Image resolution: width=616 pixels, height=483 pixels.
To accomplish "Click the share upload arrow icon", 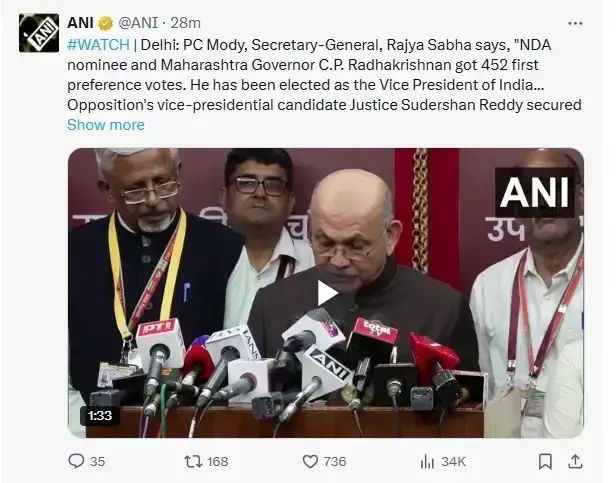I will (x=576, y=461).
